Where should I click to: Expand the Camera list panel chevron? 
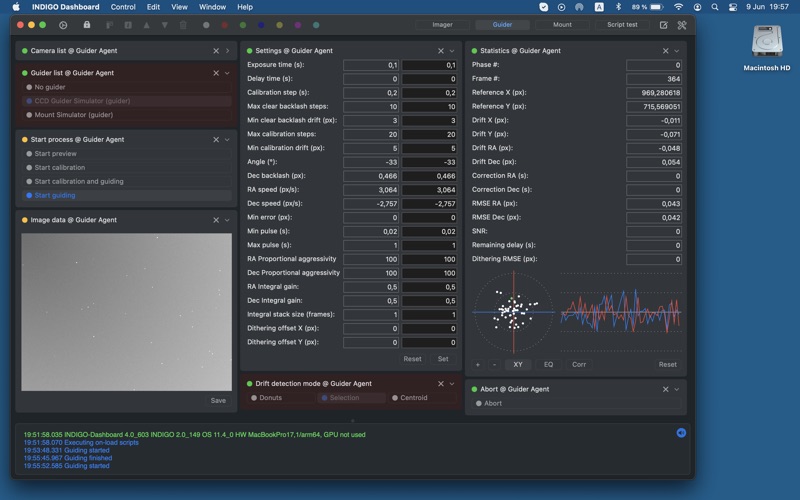(x=228, y=51)
